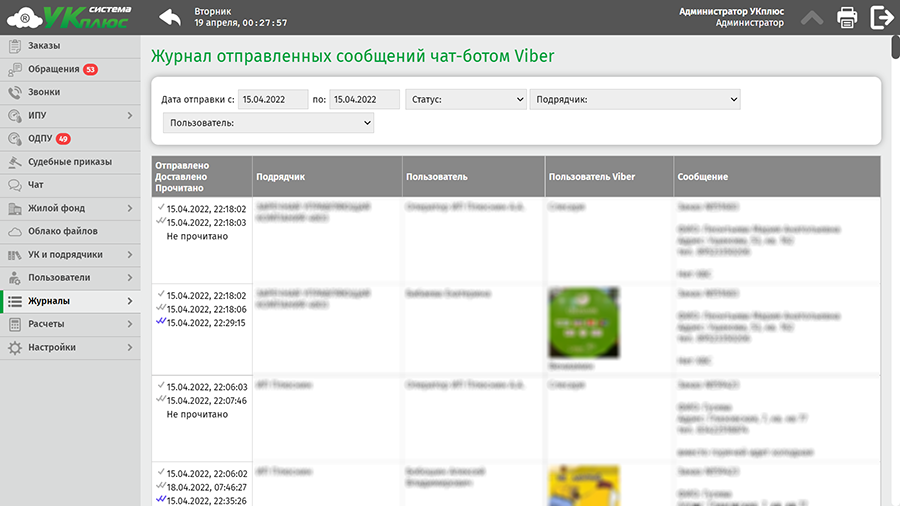Click the Сообщение column header

pos(777,177)
